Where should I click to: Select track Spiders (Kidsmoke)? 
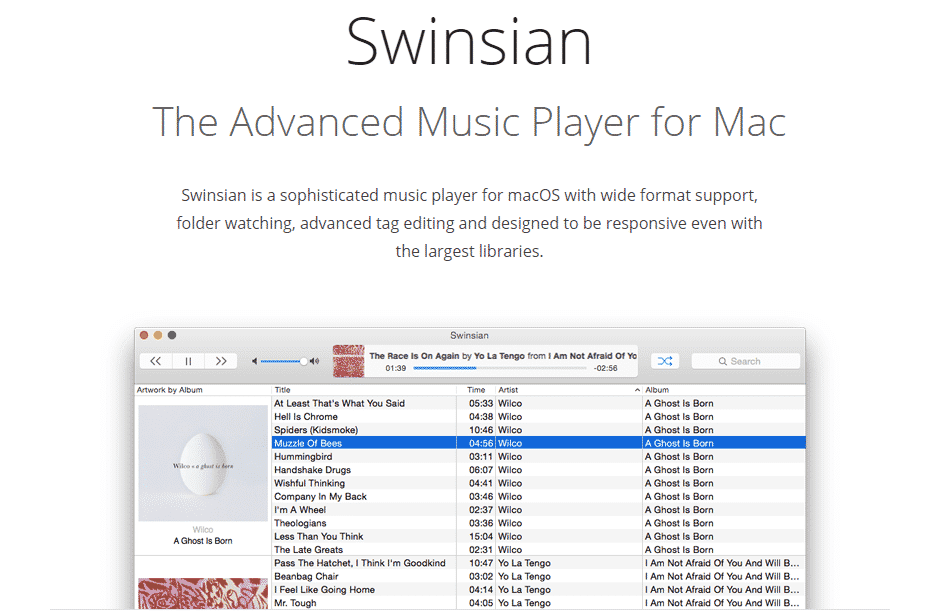tap(538, 430)
